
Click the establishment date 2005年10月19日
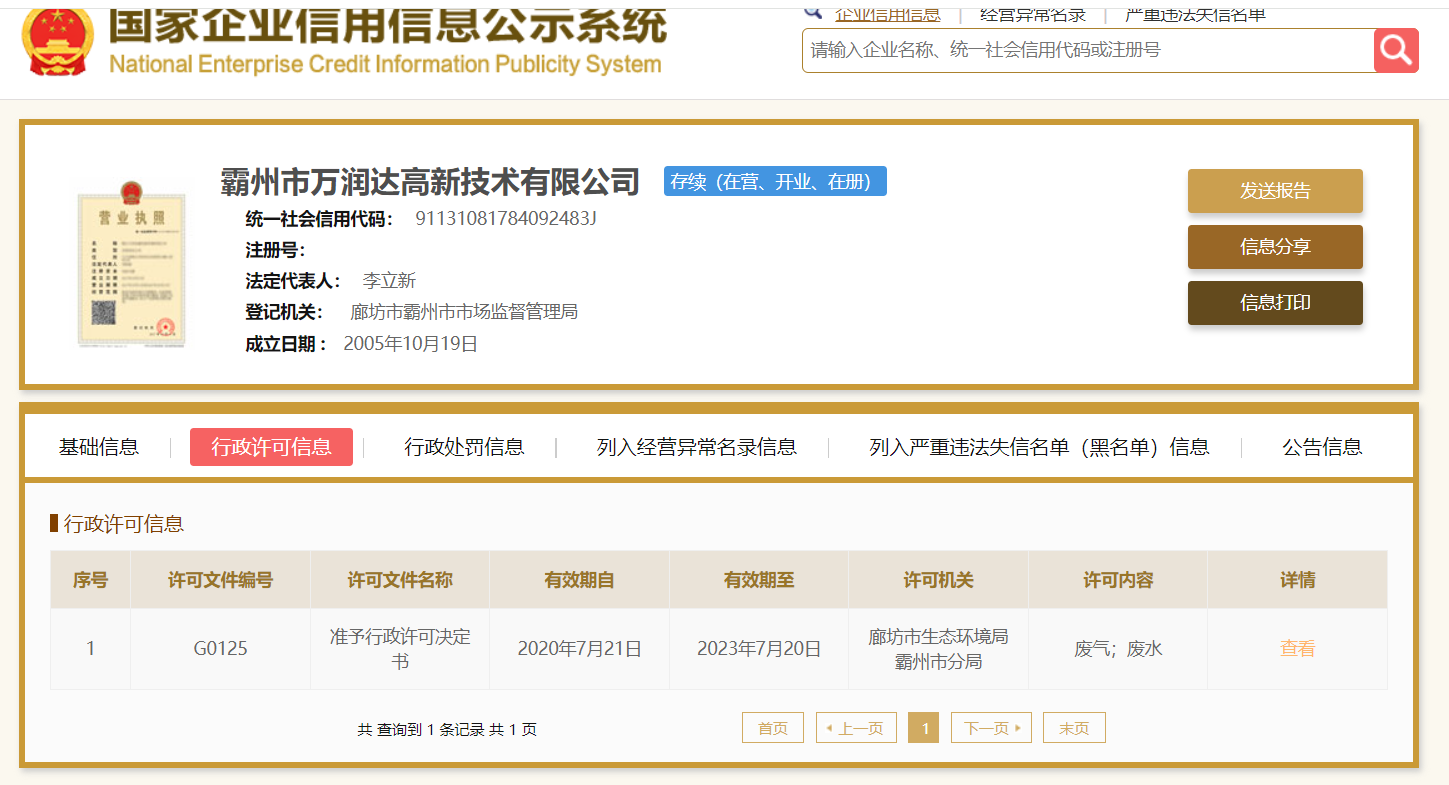[x=410, y=344]
